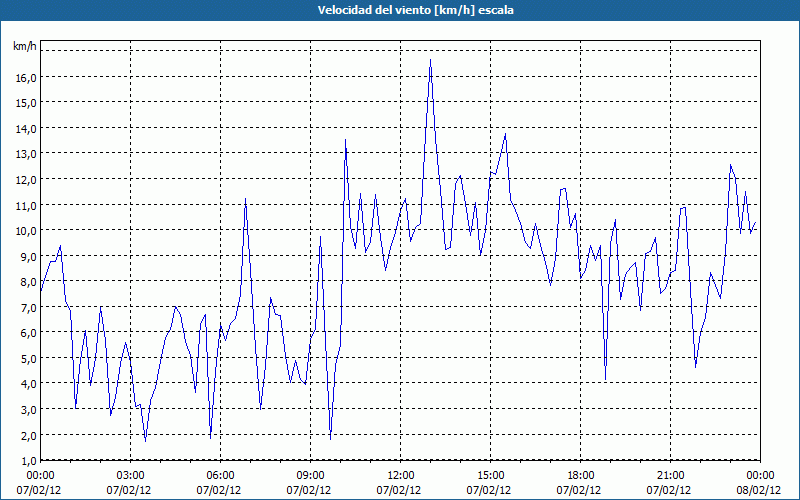Select the 15,0 y-axis value
This screenshot has height=500, width=800.
pos(26,103)
